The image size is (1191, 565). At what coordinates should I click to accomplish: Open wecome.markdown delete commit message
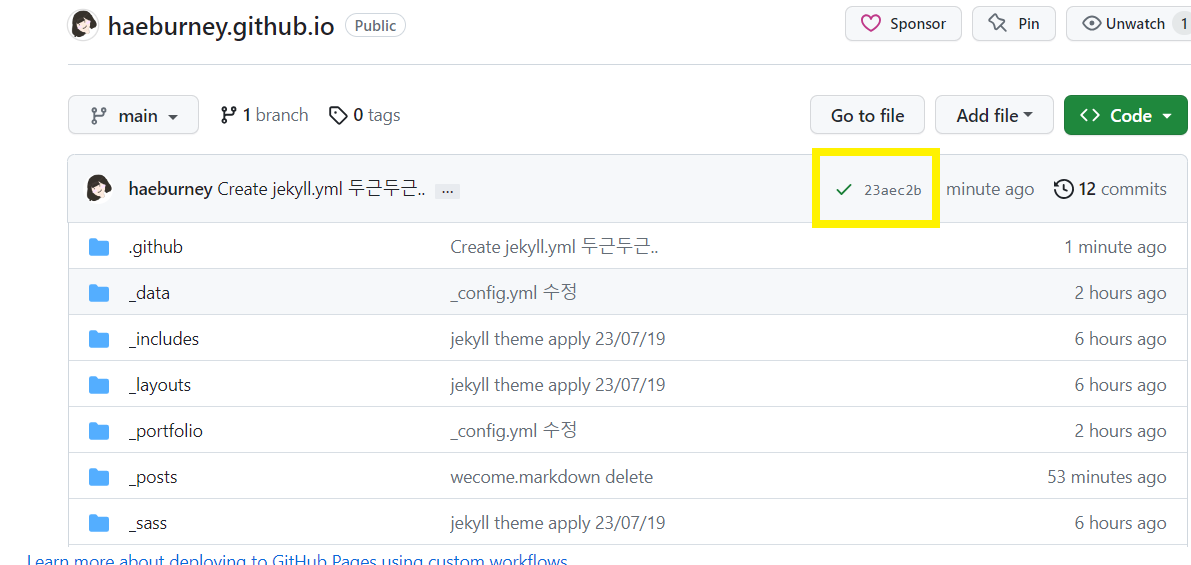(551, 478)
